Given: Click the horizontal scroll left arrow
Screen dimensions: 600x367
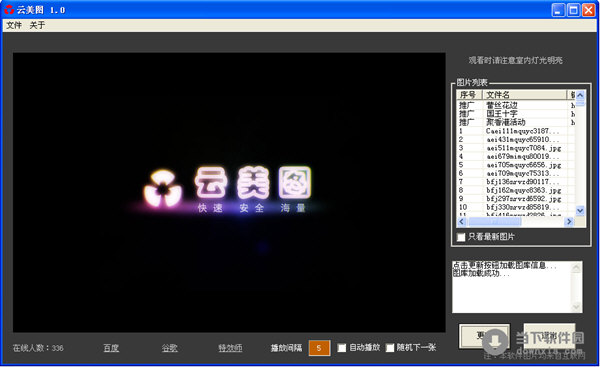Looking at the screenshot, I should [461, 222].
